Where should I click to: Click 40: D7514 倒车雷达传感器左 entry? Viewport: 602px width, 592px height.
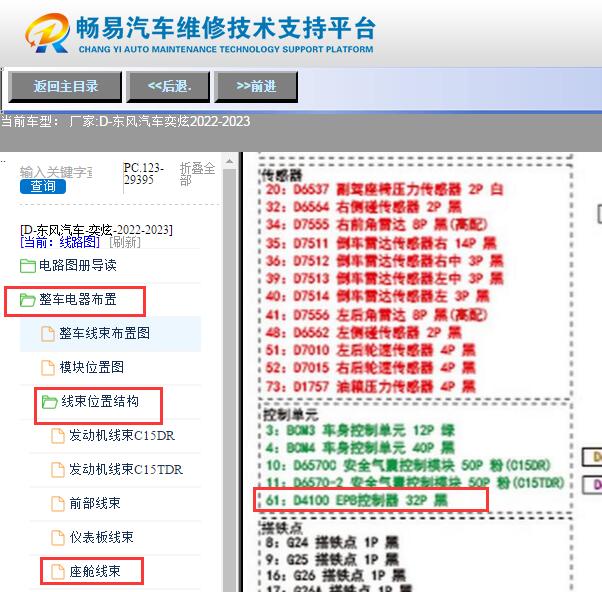point(377,296)
